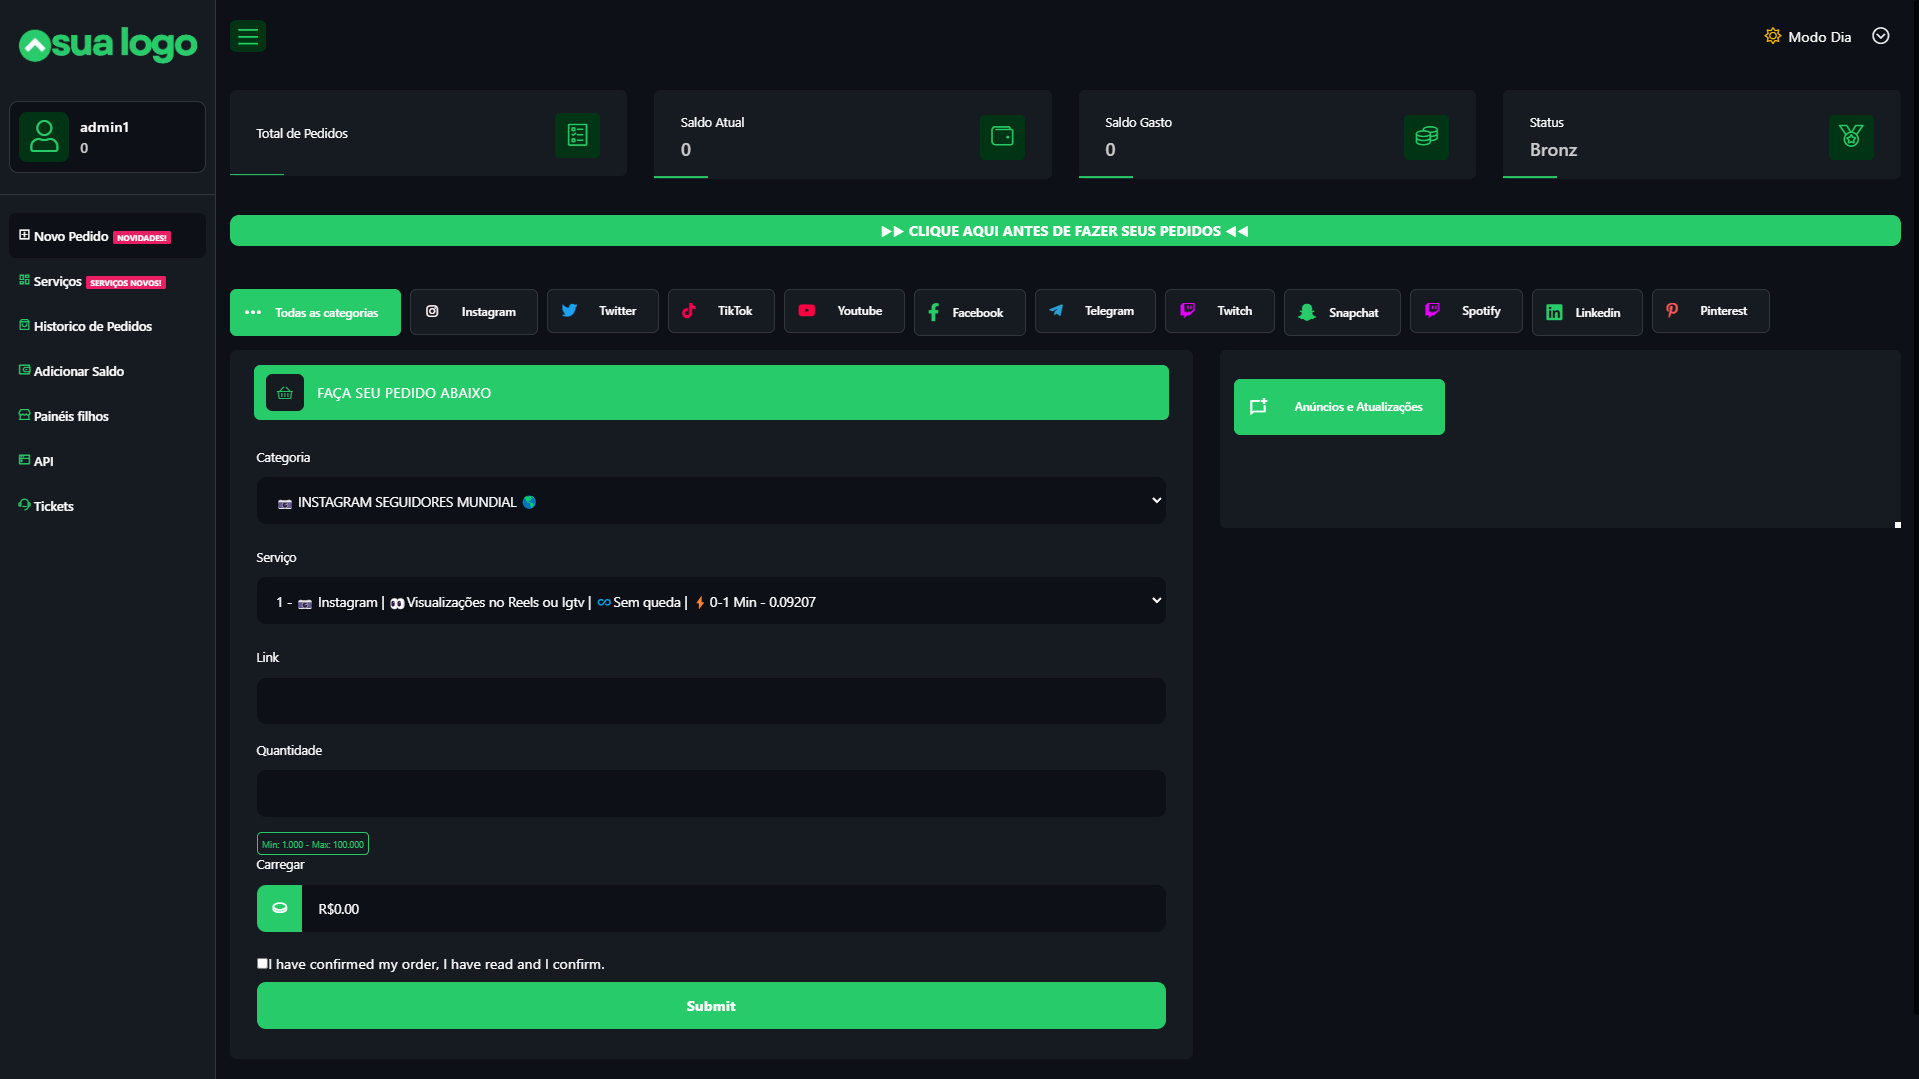Switch to the Todas as categorias tab
This screenshot has height=1079, width=1919.
(x=315, y=312)
